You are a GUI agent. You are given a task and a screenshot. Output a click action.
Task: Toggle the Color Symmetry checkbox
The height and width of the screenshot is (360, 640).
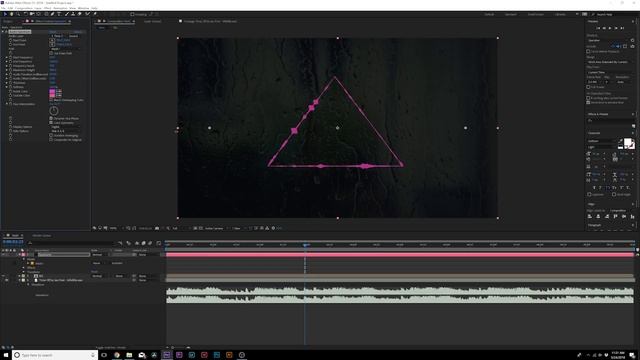tap(51, 122)
